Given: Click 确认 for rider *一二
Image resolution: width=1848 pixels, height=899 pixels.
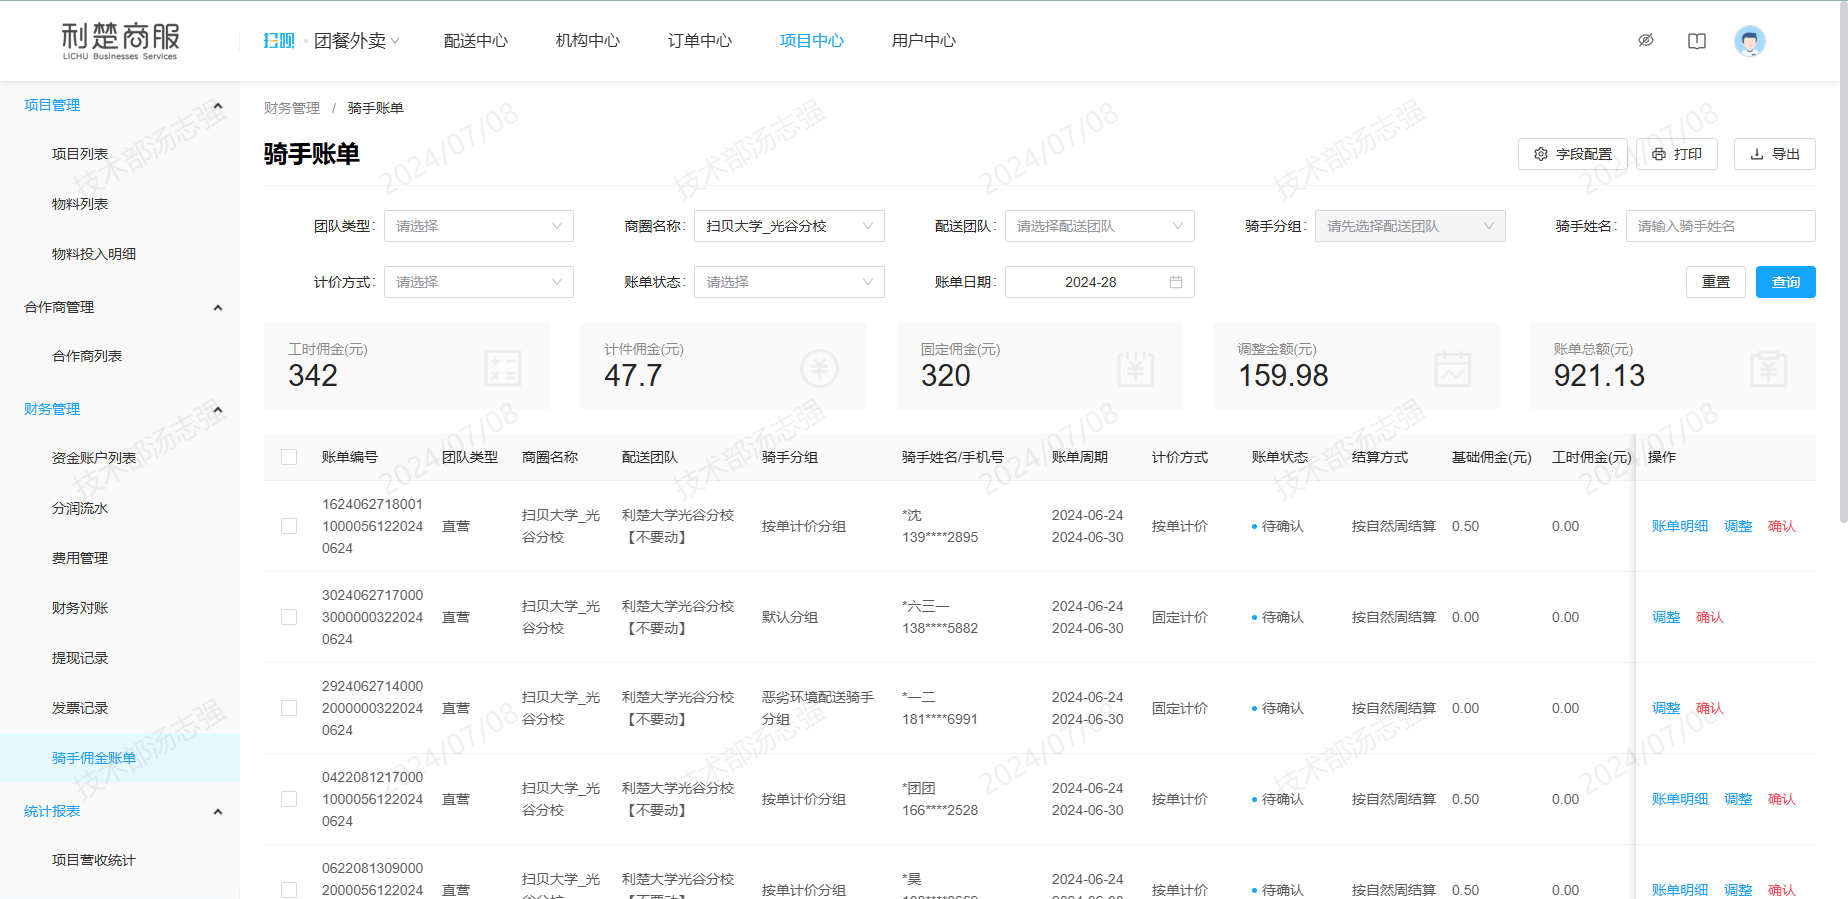Looking at the screenshot, I should [1710, 708].
